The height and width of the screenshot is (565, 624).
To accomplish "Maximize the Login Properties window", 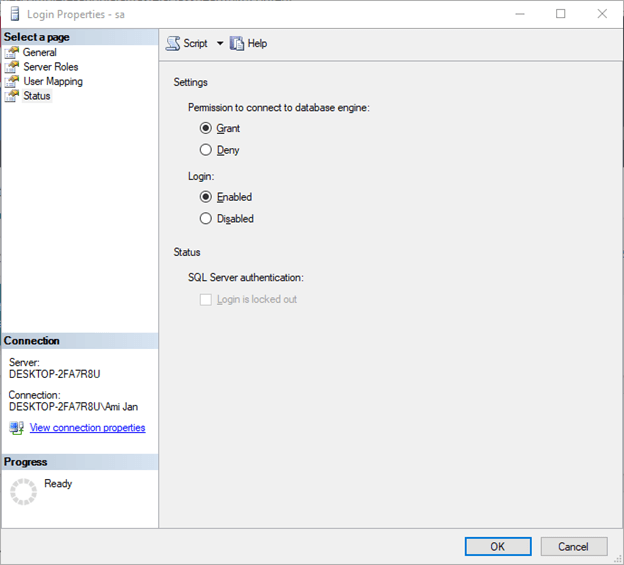I will point(561,14).
